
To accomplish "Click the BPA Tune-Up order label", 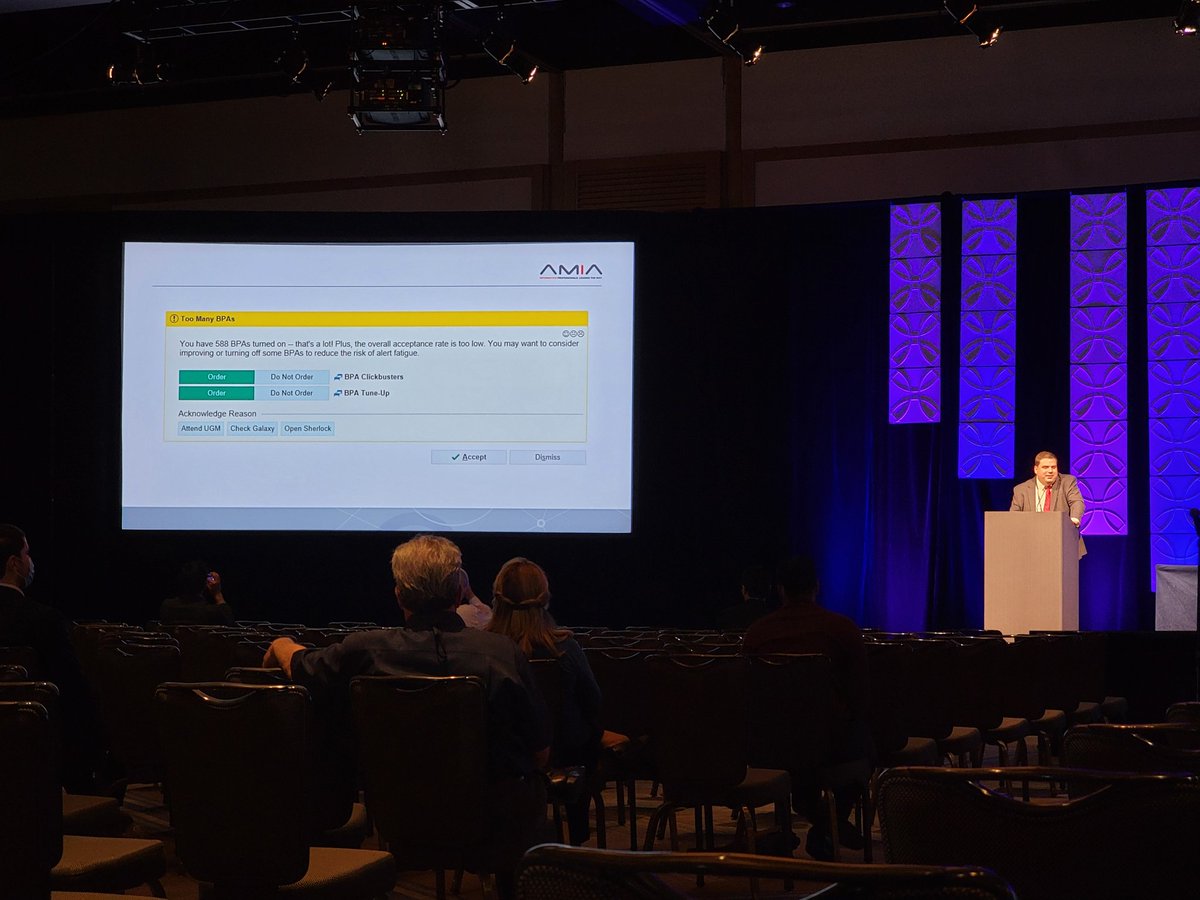I will point(367,393).
